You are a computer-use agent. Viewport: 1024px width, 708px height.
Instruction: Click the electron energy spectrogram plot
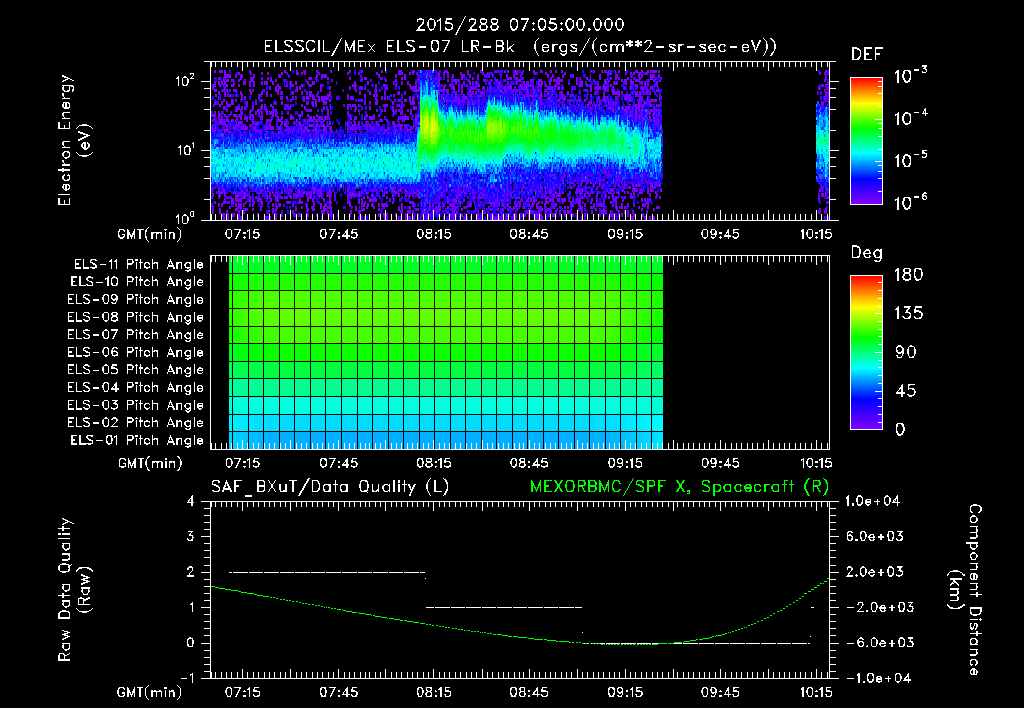click(x=520, y=141)
